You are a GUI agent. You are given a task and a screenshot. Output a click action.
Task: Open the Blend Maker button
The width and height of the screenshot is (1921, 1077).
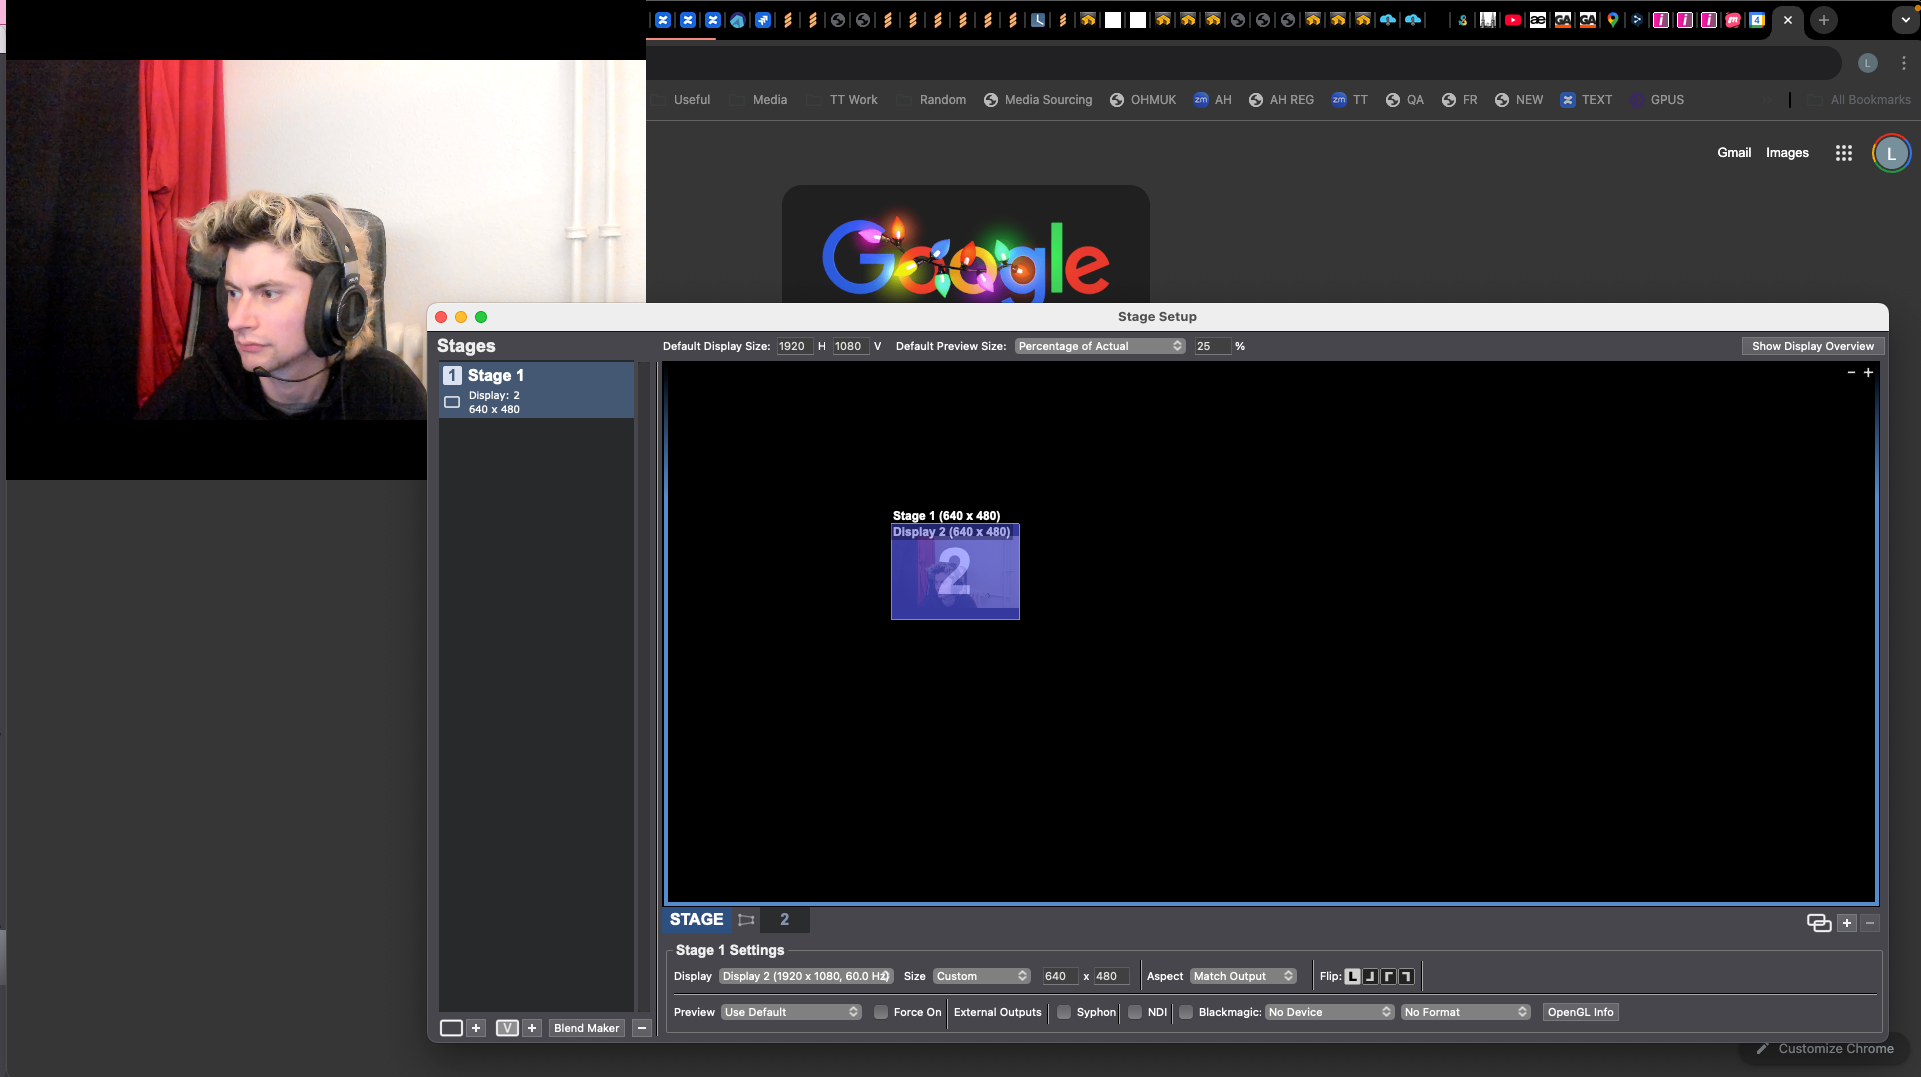click(586, 1028)
